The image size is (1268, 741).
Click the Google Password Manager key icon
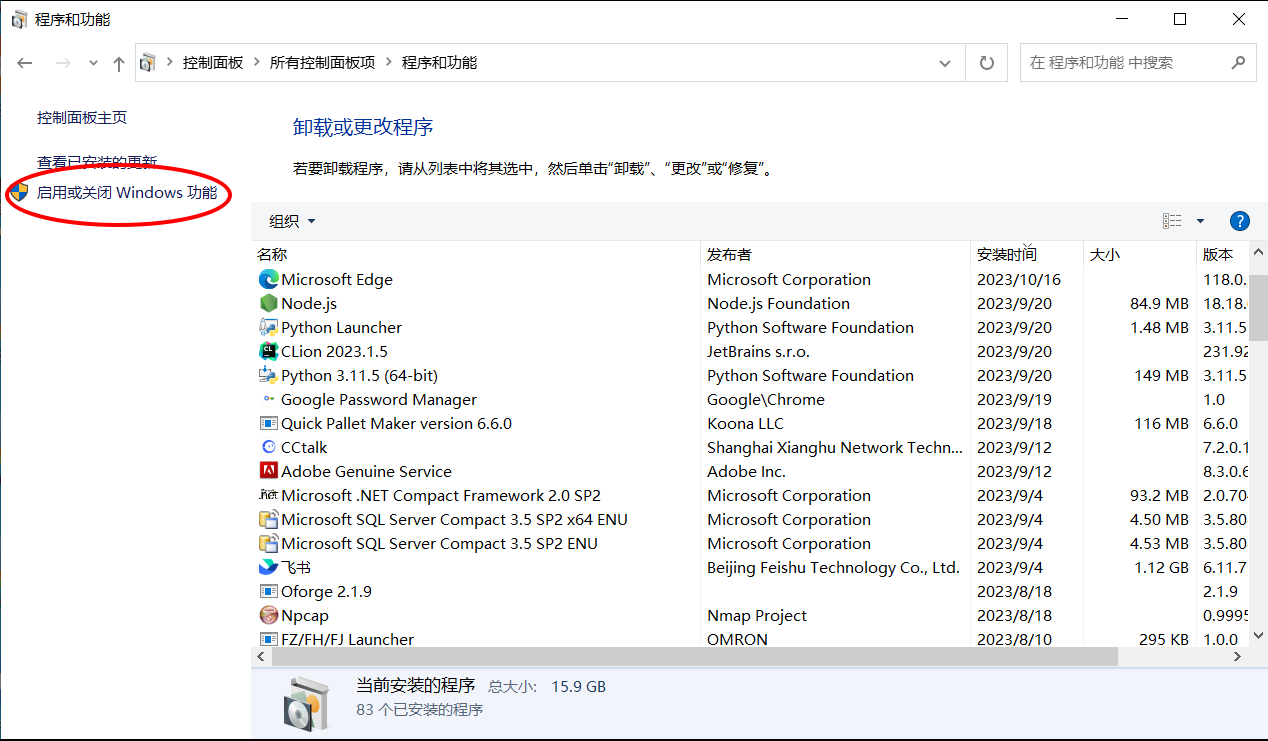pos(268,400)
